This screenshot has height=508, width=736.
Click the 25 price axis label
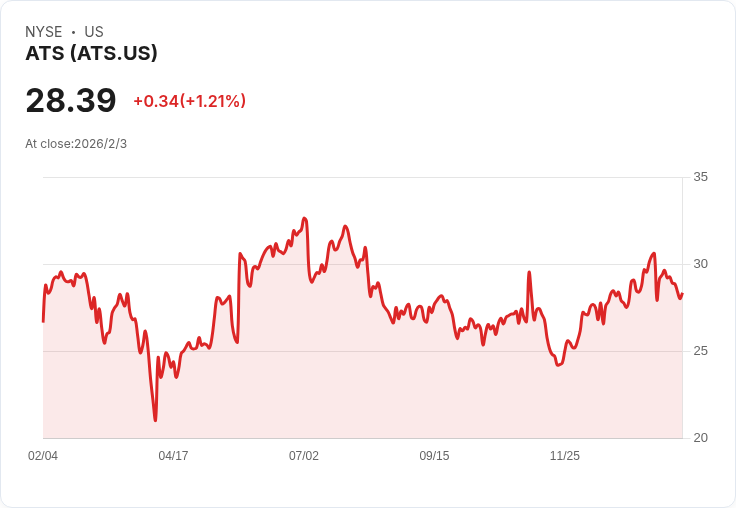(x=700, y=351)
